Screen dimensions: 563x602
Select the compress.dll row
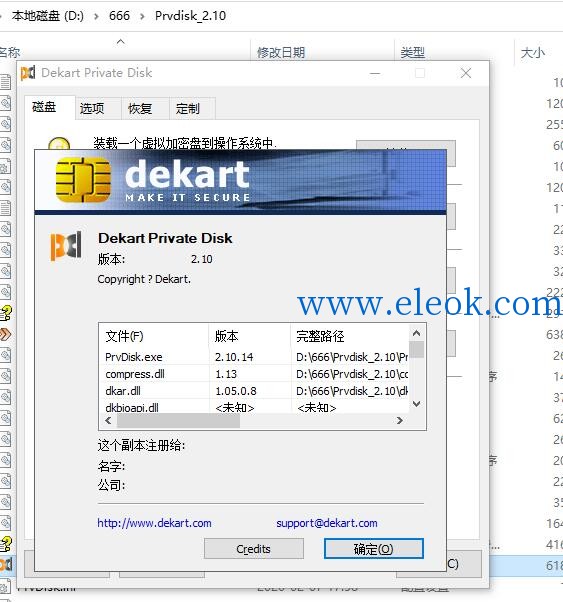point(254,374)
